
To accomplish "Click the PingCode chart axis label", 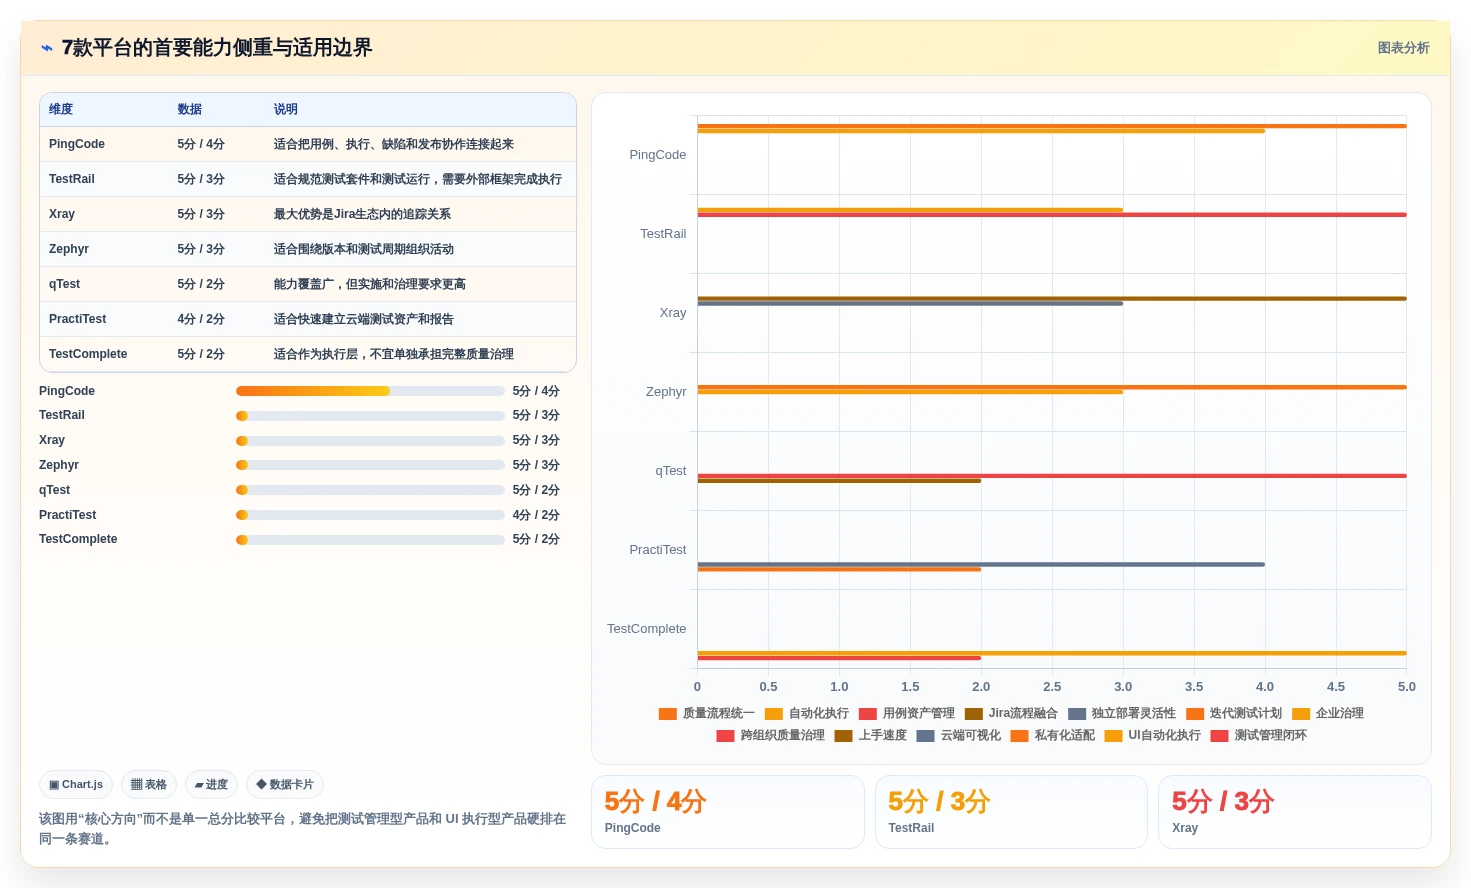I will point(658,155).
